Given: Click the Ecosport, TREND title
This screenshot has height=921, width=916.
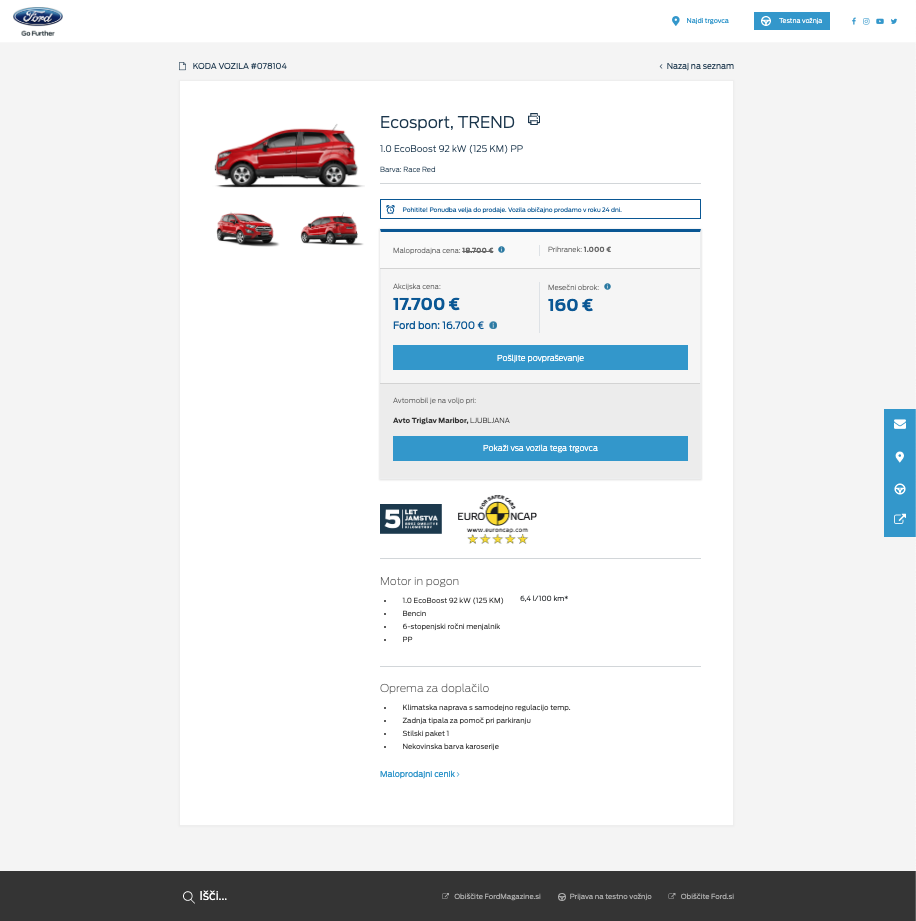Looking at the screenshot, I should pyautogui.click(x=447, y=122).
